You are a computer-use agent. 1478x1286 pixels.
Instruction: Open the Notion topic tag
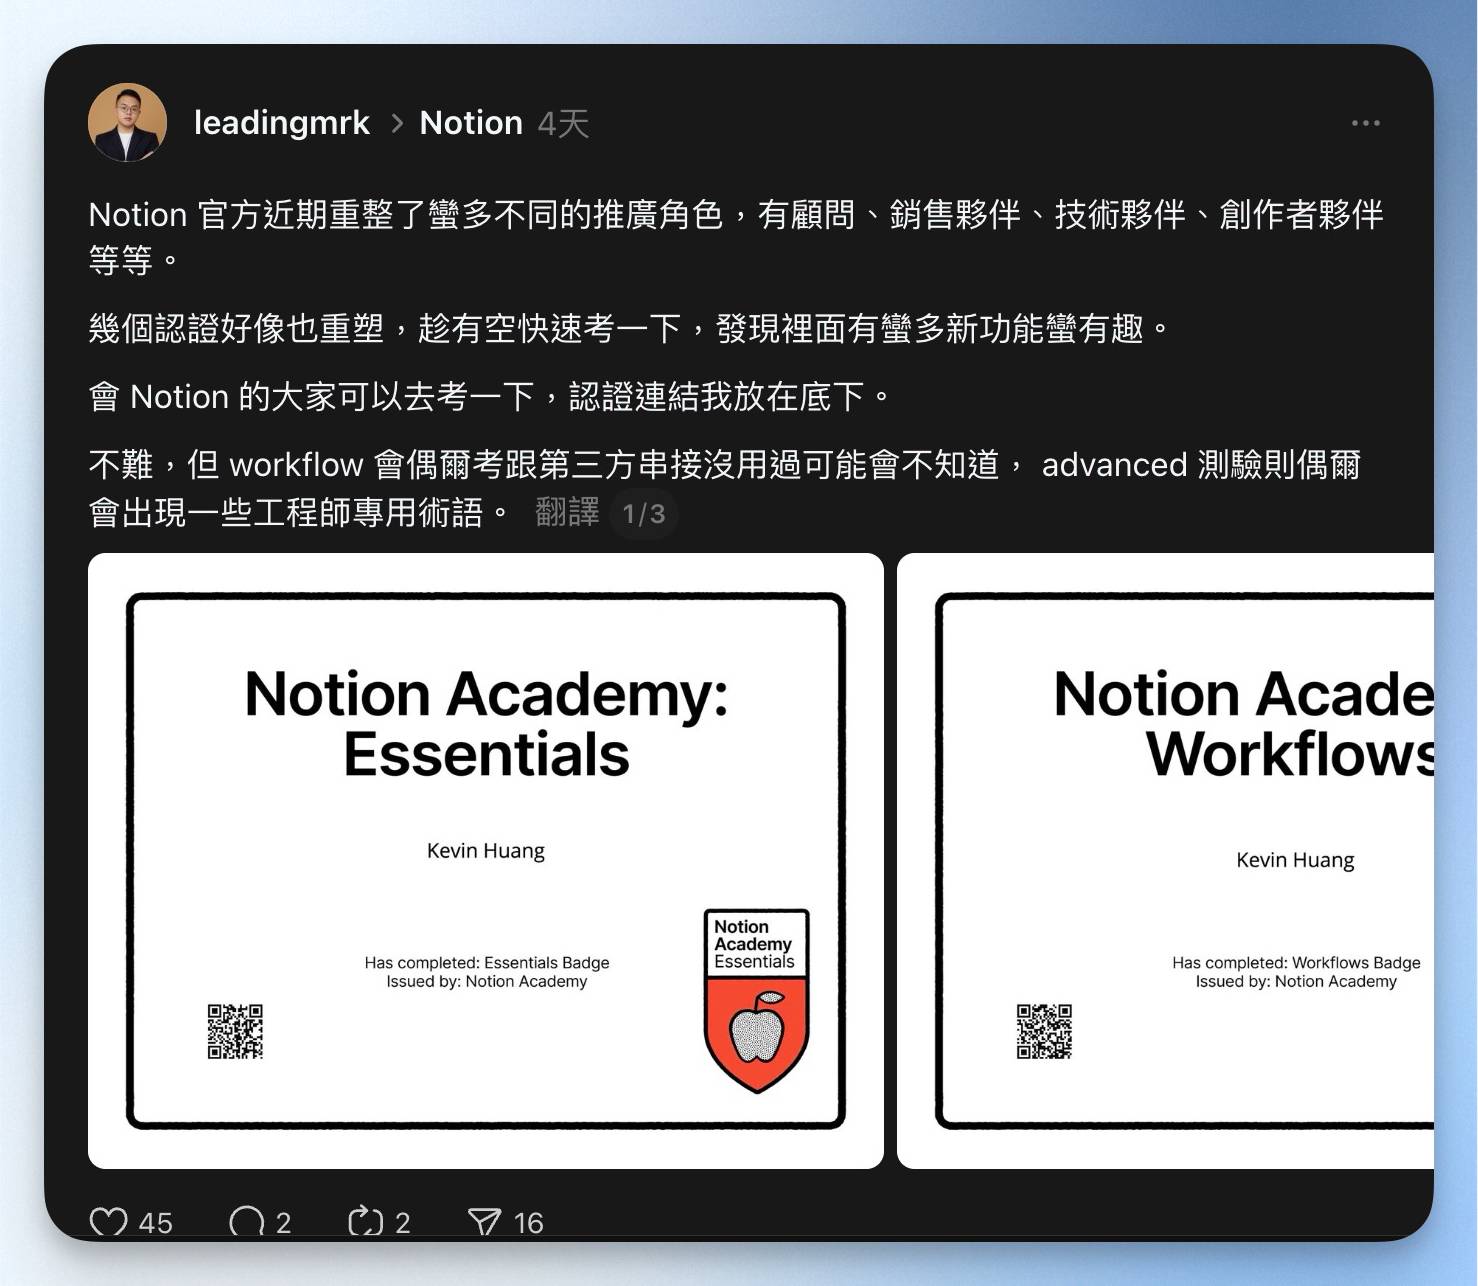[x=471, y=123]
